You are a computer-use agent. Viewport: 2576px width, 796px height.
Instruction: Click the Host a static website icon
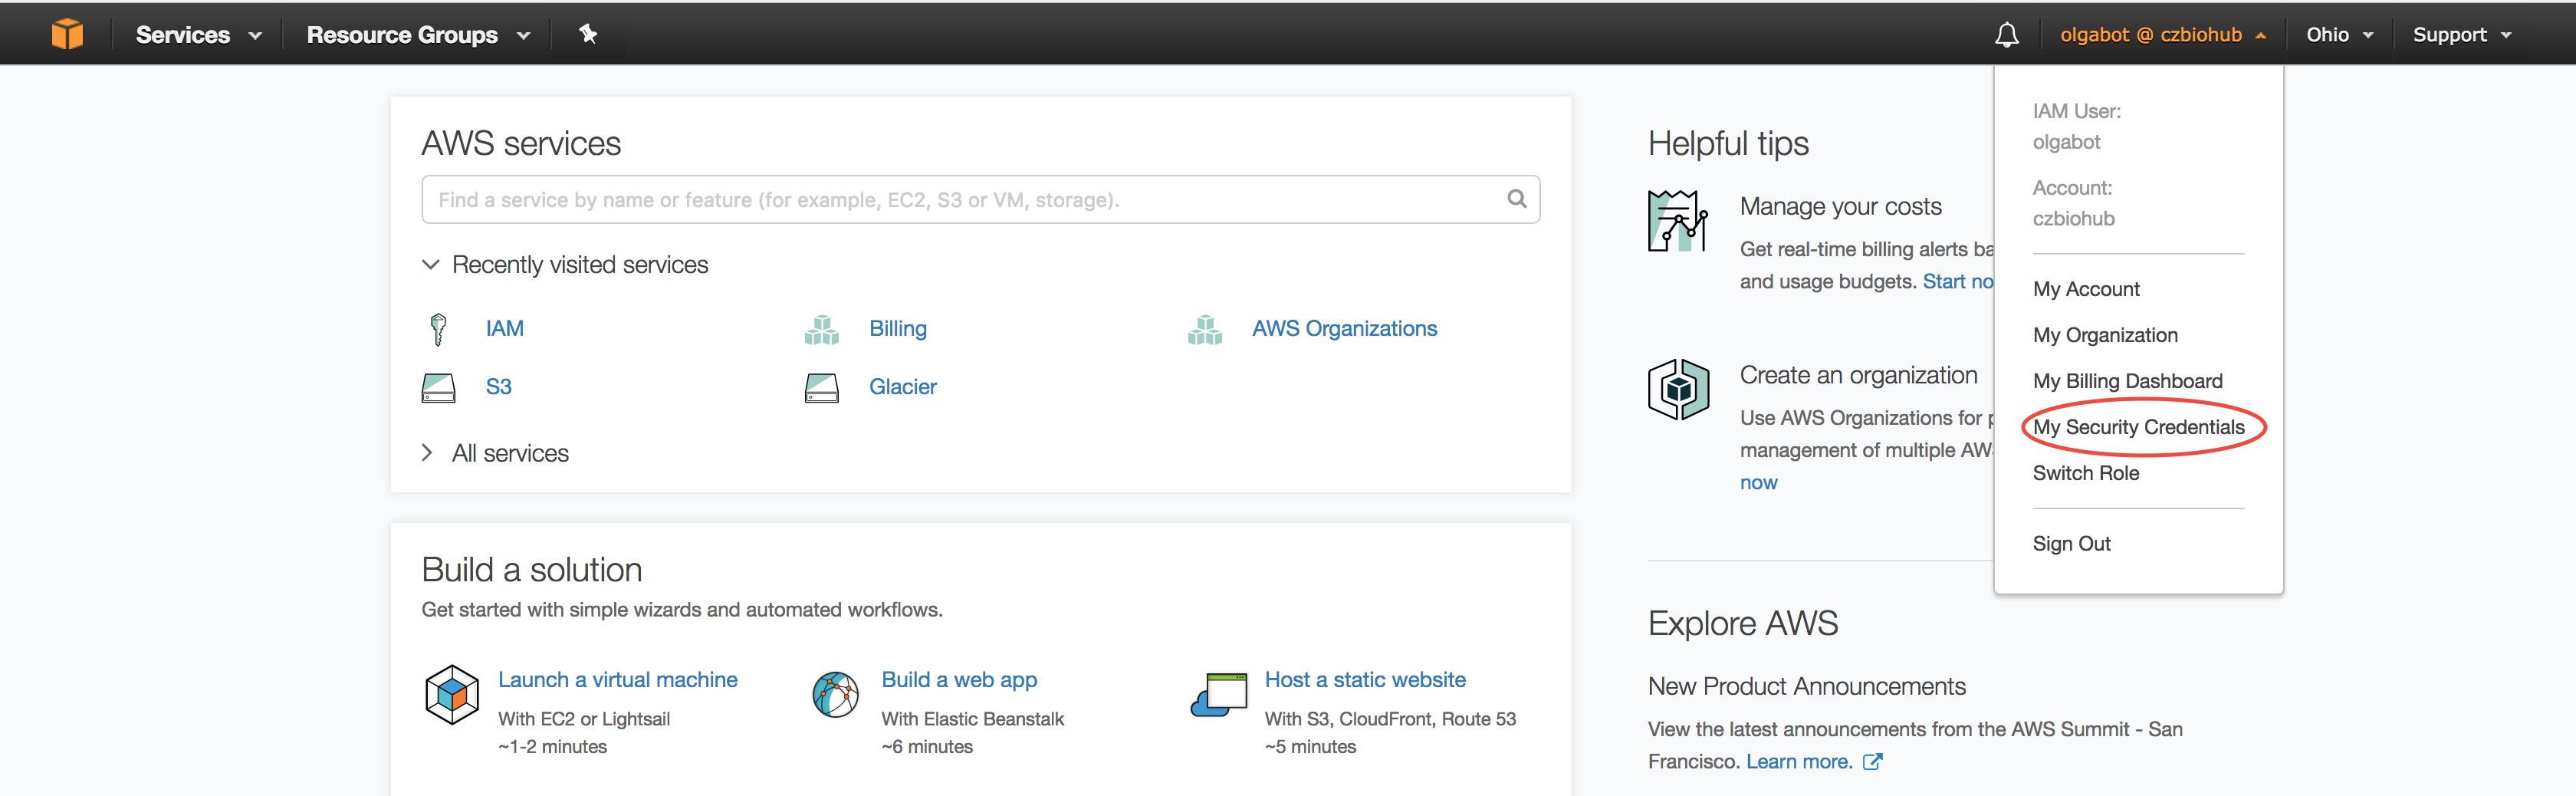tap(1219, 694)
